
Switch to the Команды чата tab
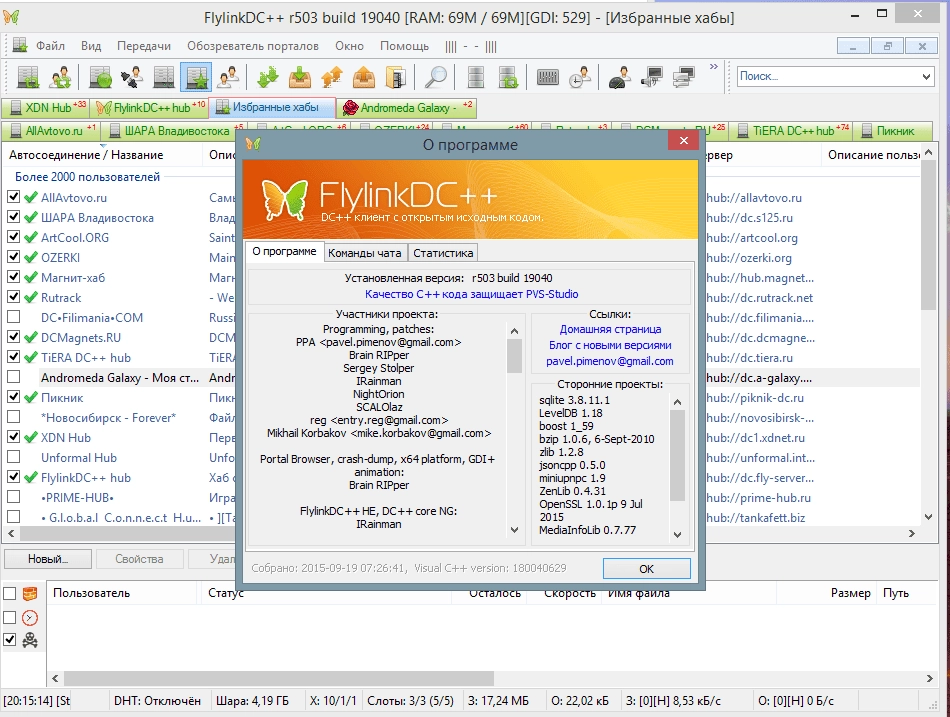[x=365, y=253]
